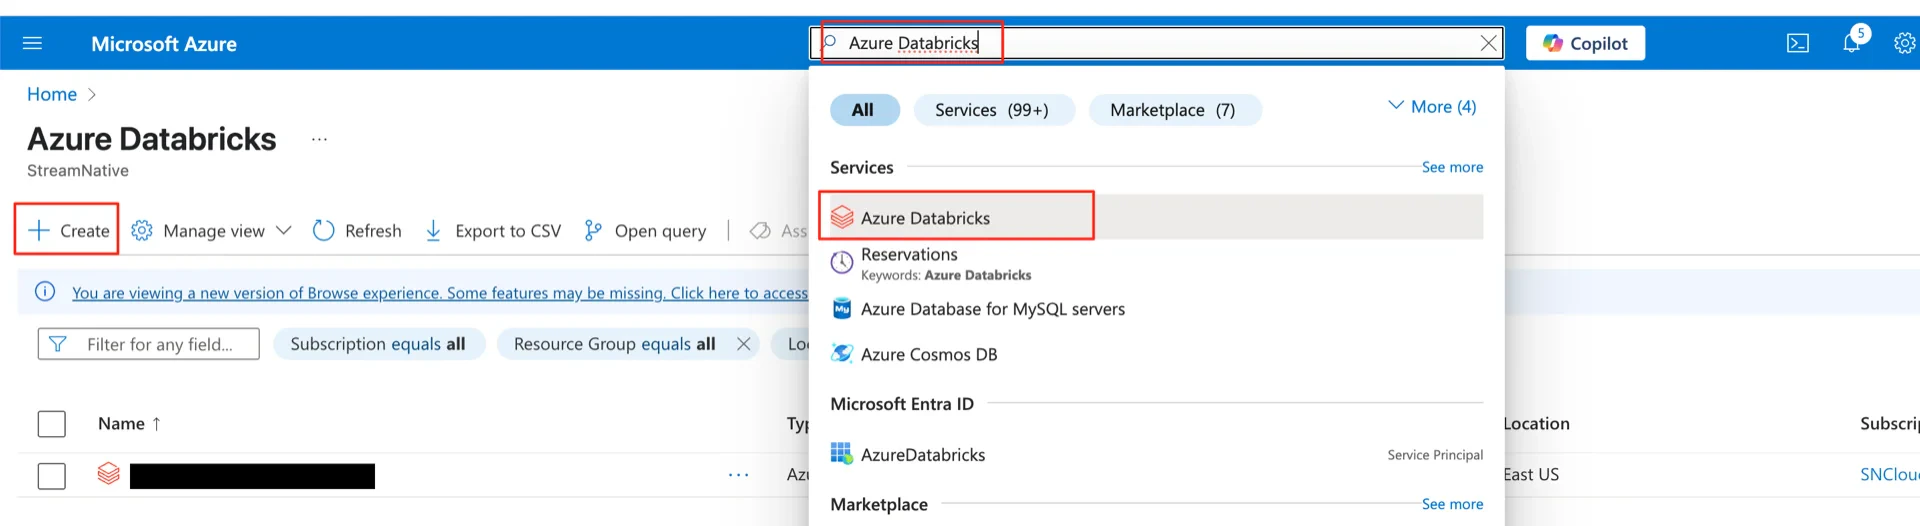Click Location column header
This screenshot has width=1920, height=526.
point(1536,424)
